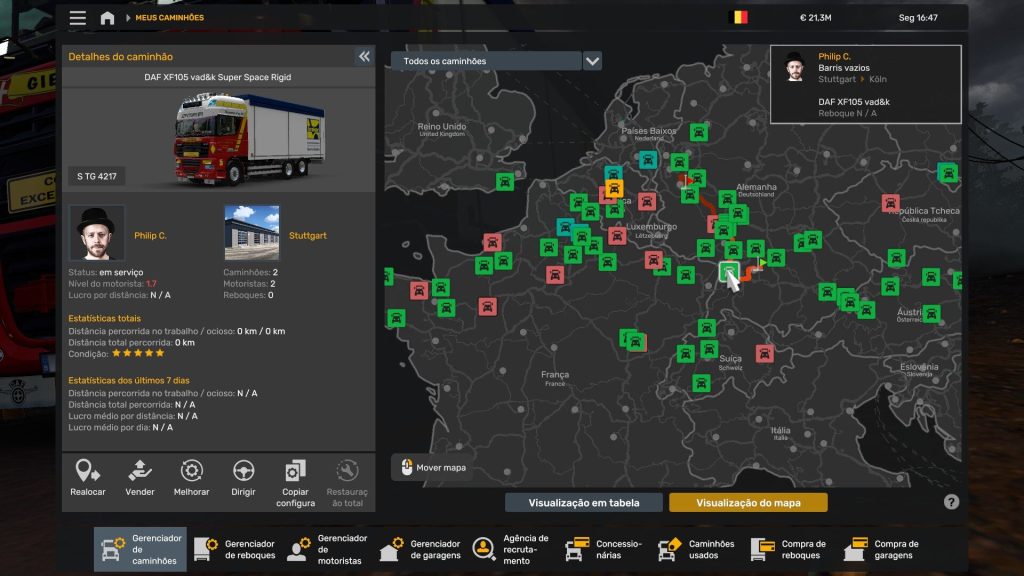1024x576 pixels.
Task: Open Gerenciador de motoristas
Action: click(328, 549)
